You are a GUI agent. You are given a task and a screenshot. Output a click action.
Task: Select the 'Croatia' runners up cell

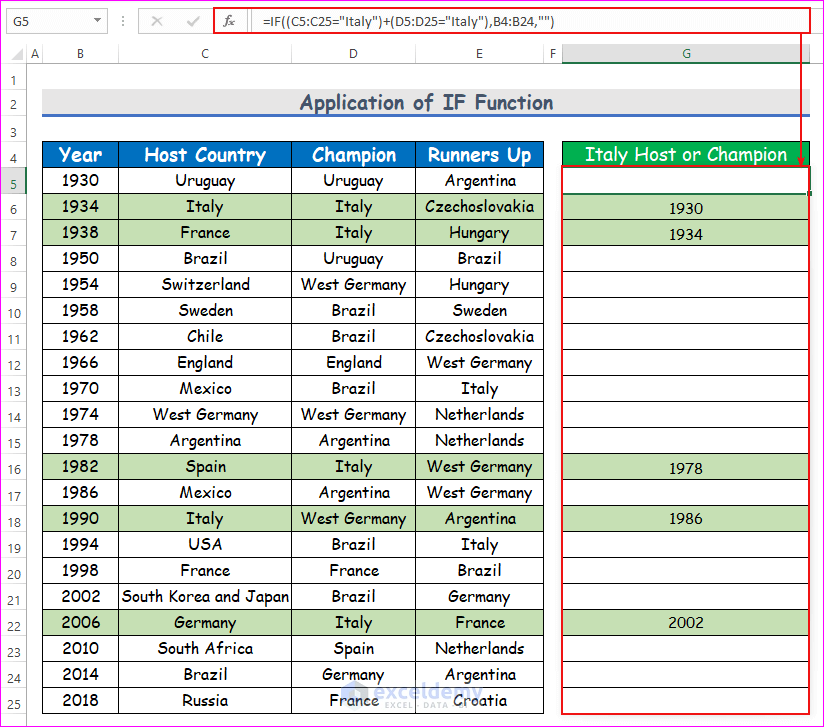(x=479, y=700)
